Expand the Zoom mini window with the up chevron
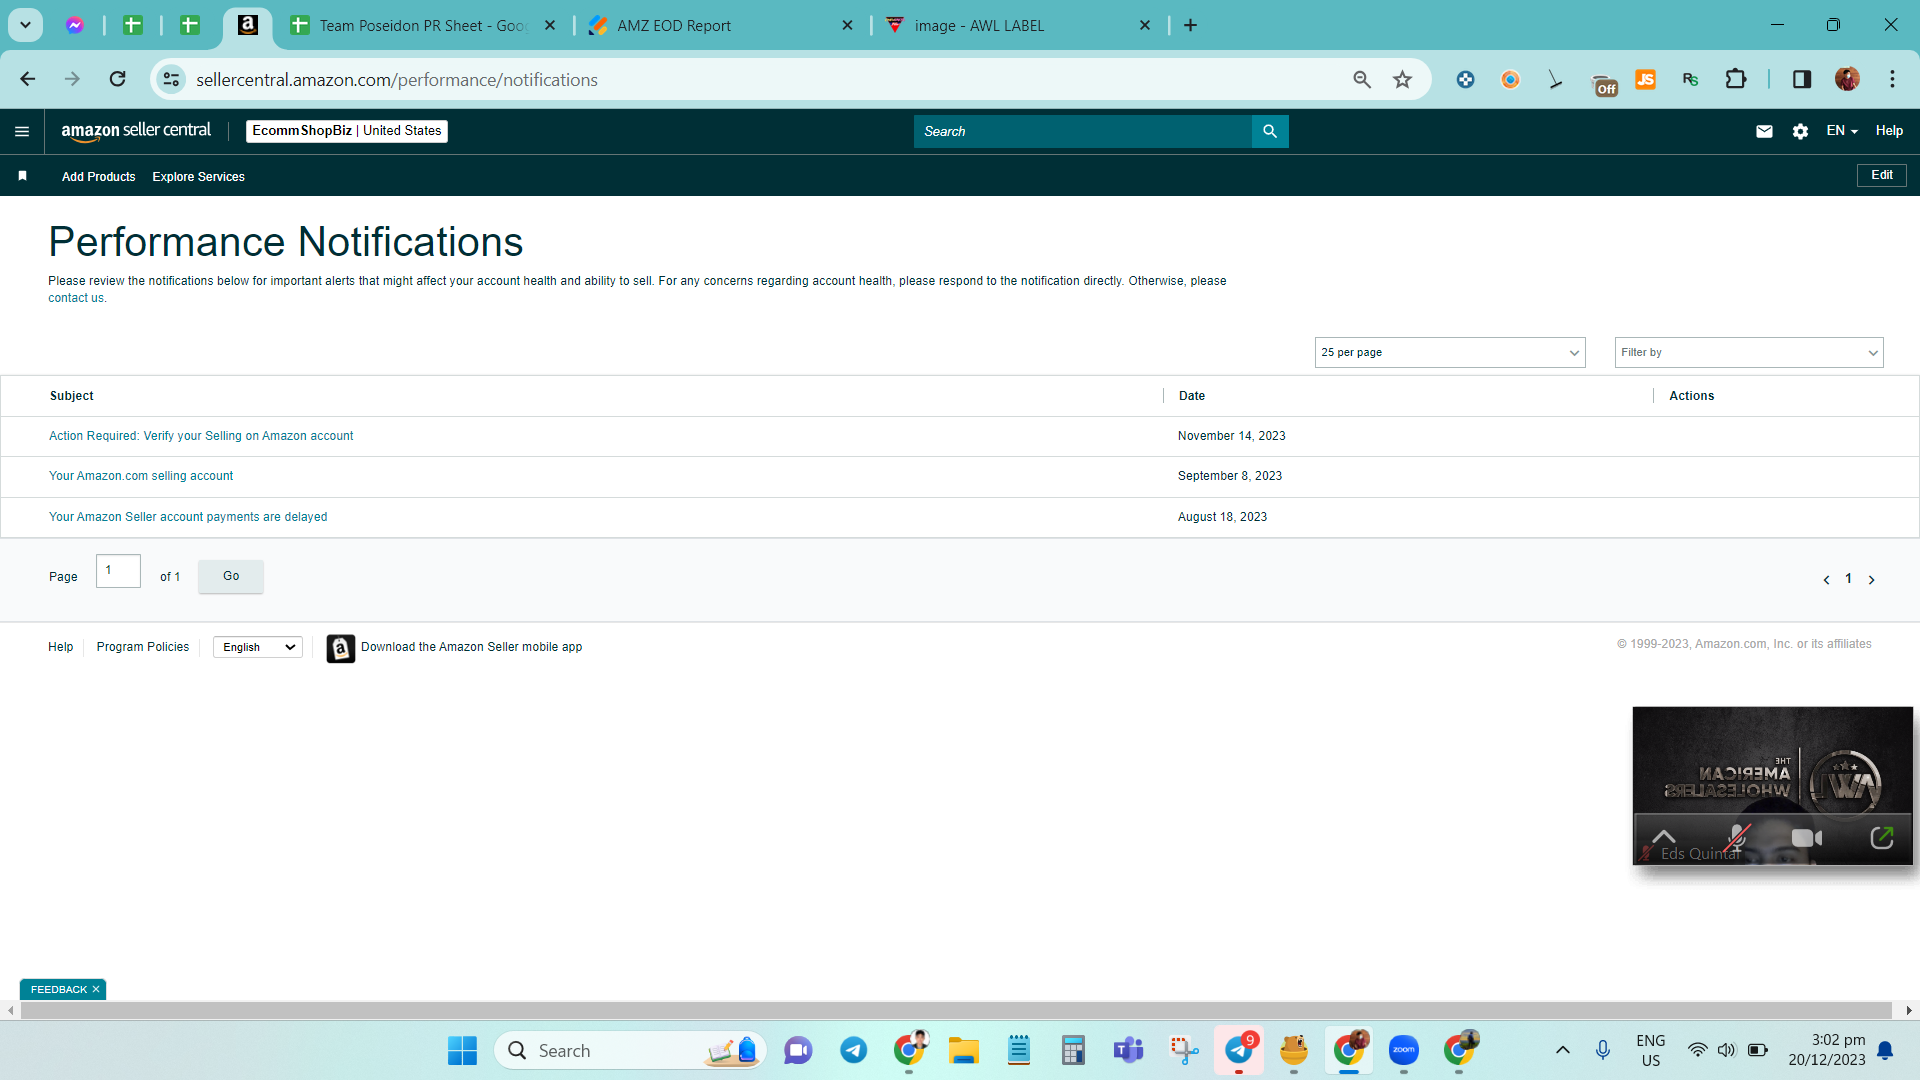This screenshot has width=1920, height=1080. tap(1663, 837)
